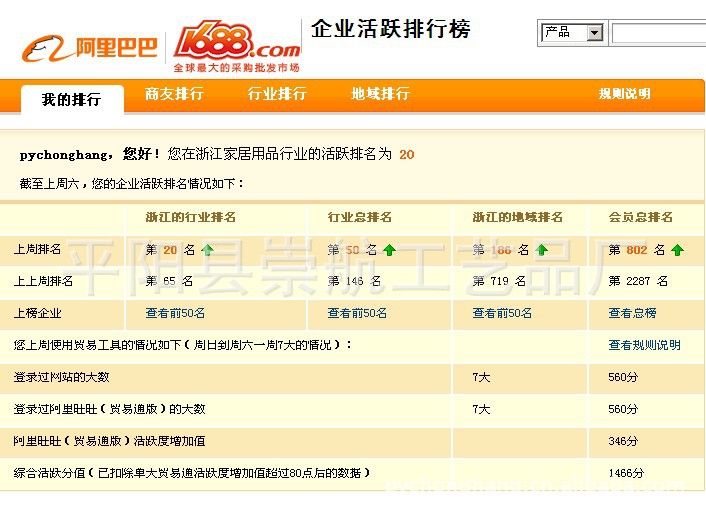The height and width of the screenshot is (513, 706).
Task: Open the 查看规则说明 link
Action: click(644, 345)
